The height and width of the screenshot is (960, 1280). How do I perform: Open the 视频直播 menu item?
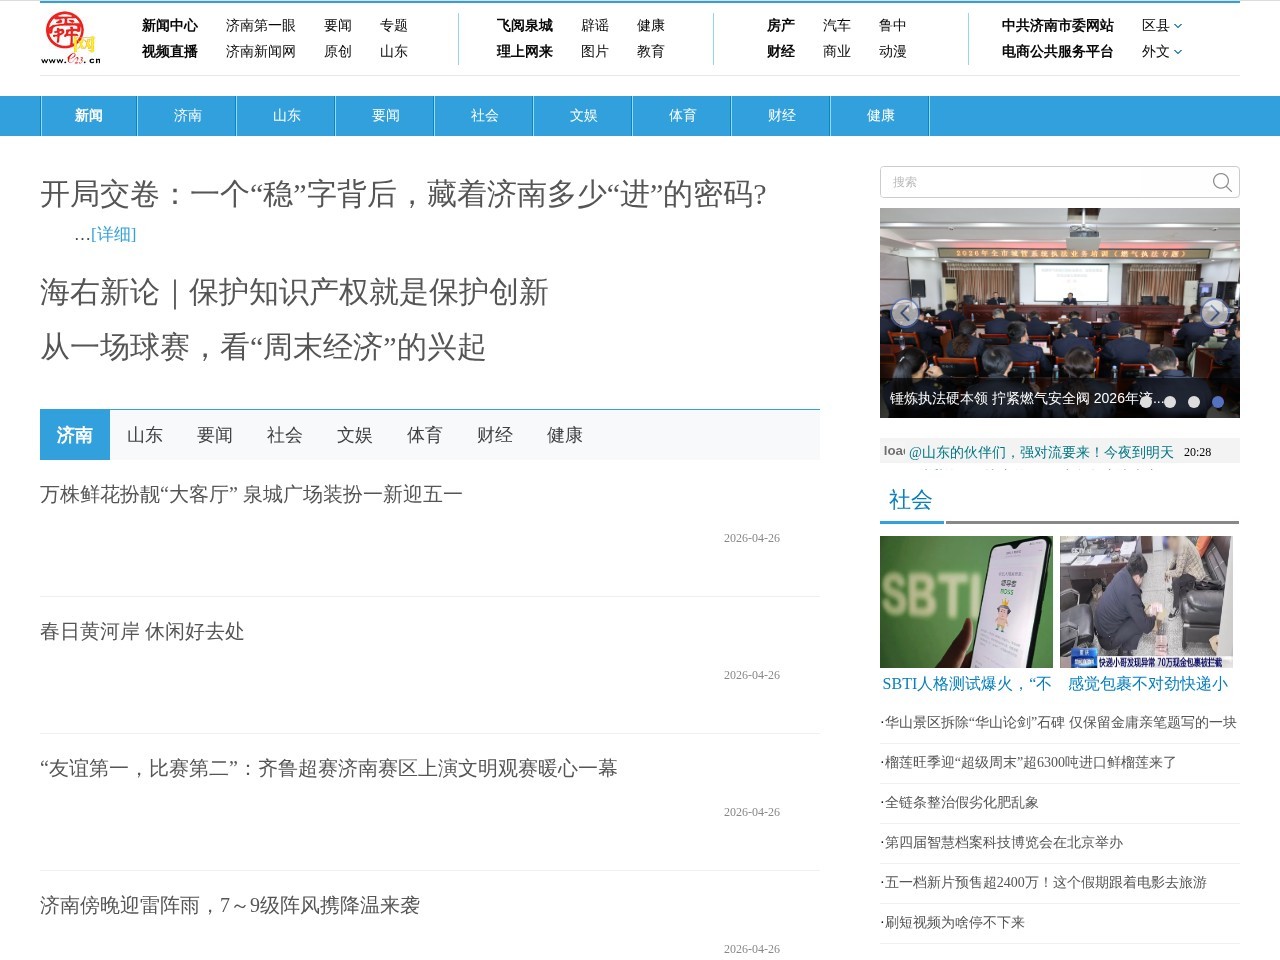[x=170, y=52]
